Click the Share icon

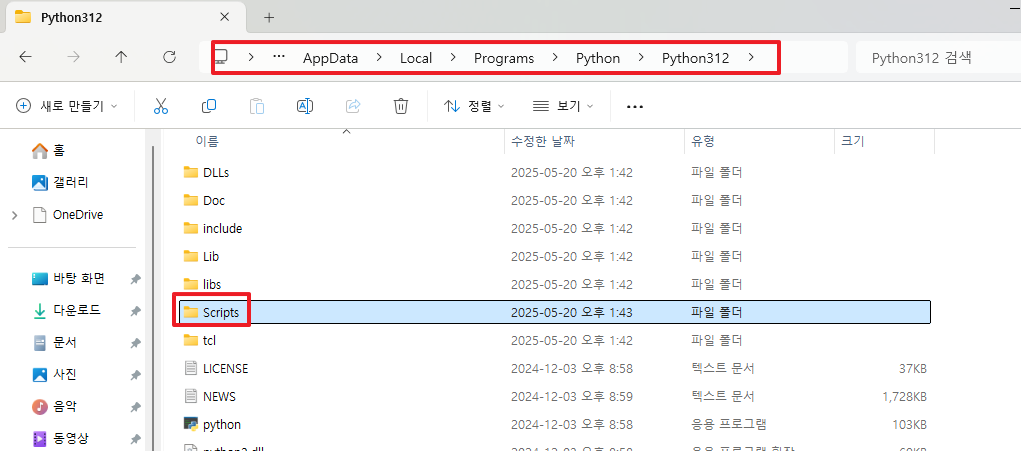354,106
